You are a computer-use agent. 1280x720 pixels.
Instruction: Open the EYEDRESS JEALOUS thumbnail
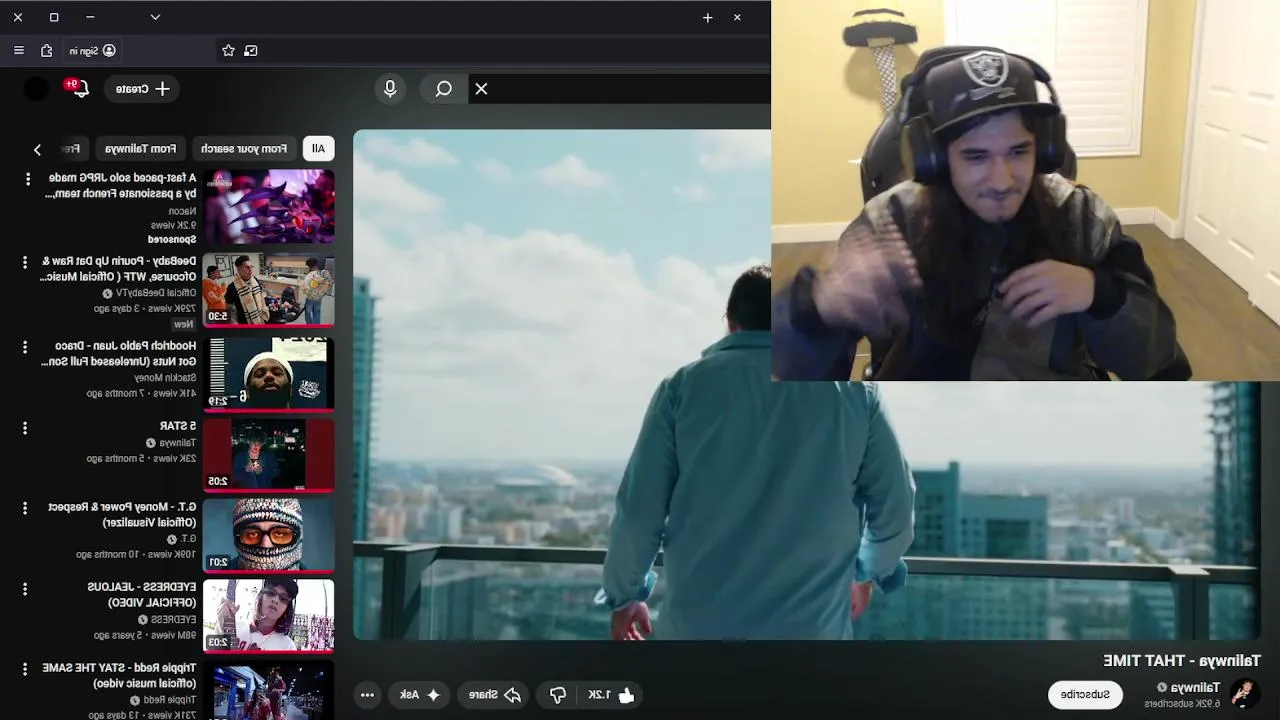[x=269, y=616]
